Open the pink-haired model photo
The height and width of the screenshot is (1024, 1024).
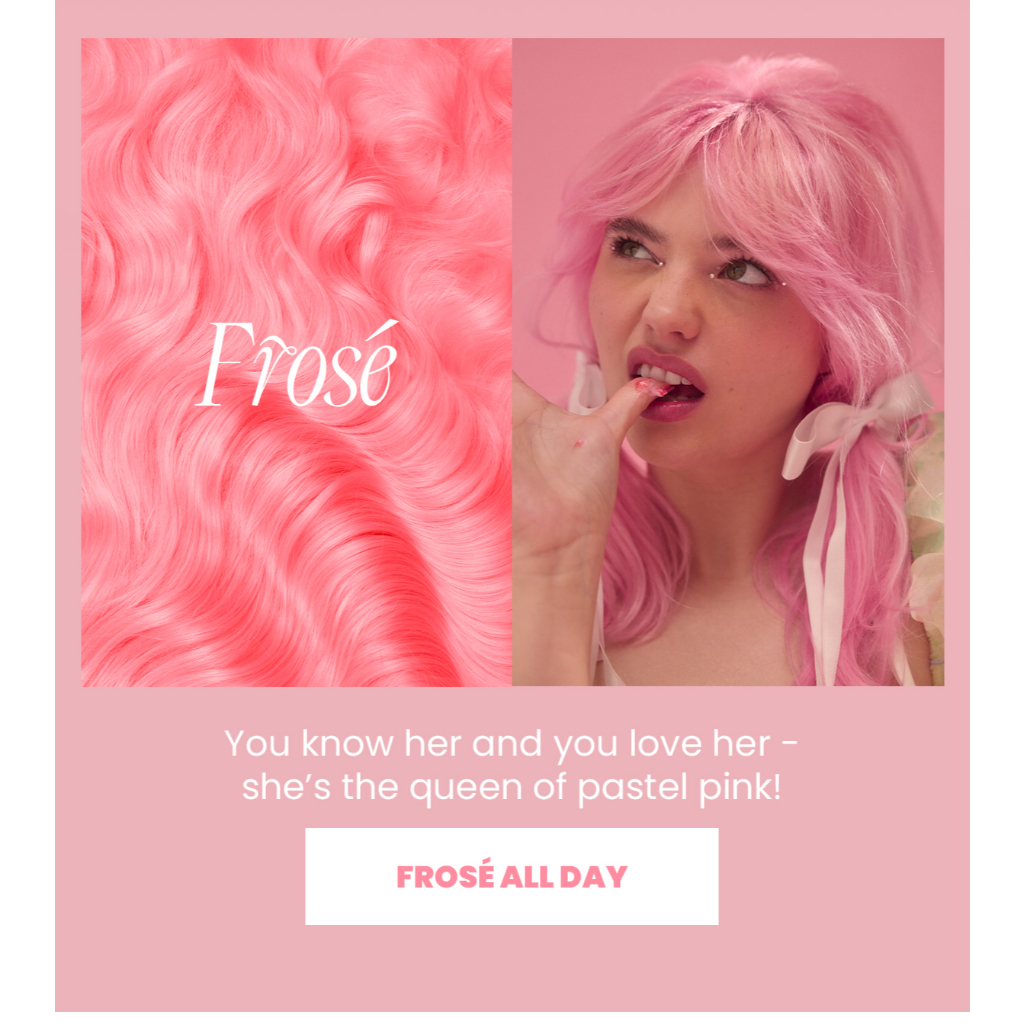[x=728, y=362]
